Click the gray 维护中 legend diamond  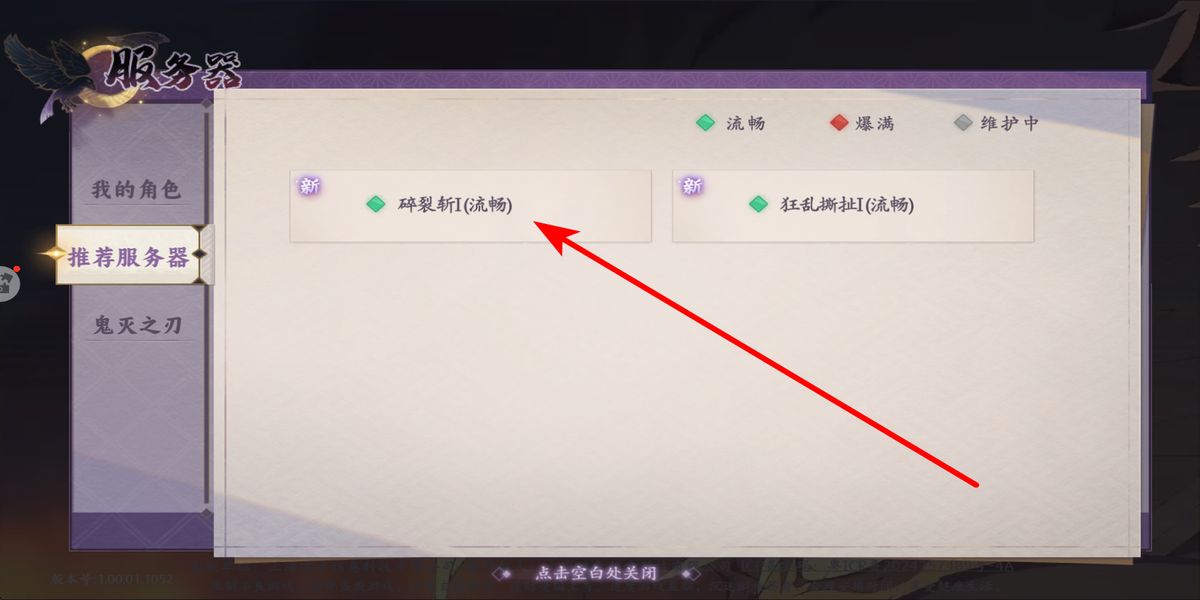962,123
